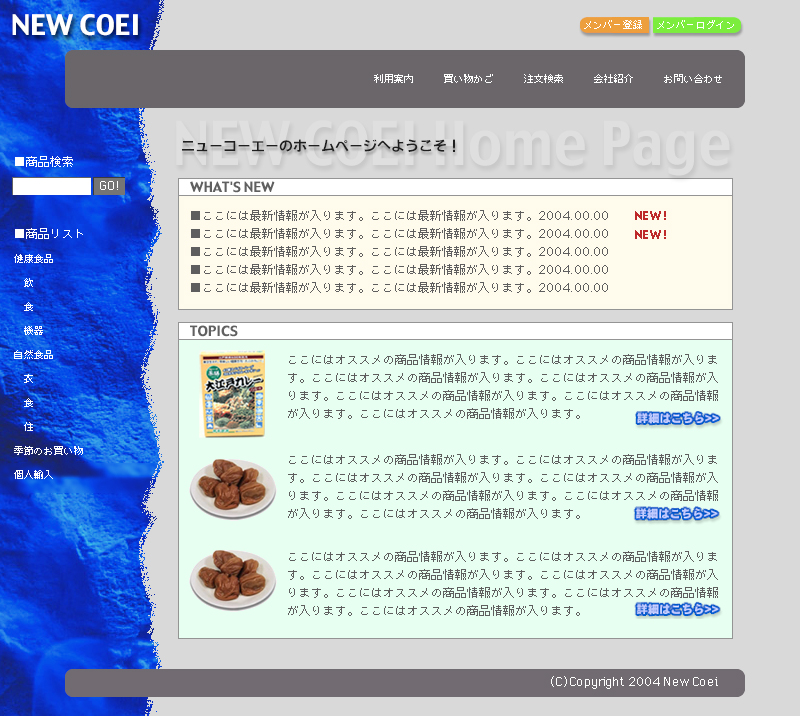Viewport: 800px width, 716px height.
Task: Click first topic's 詳細はこちら>> details graphic
Action: pyautogui.click(x=677, y=418)
